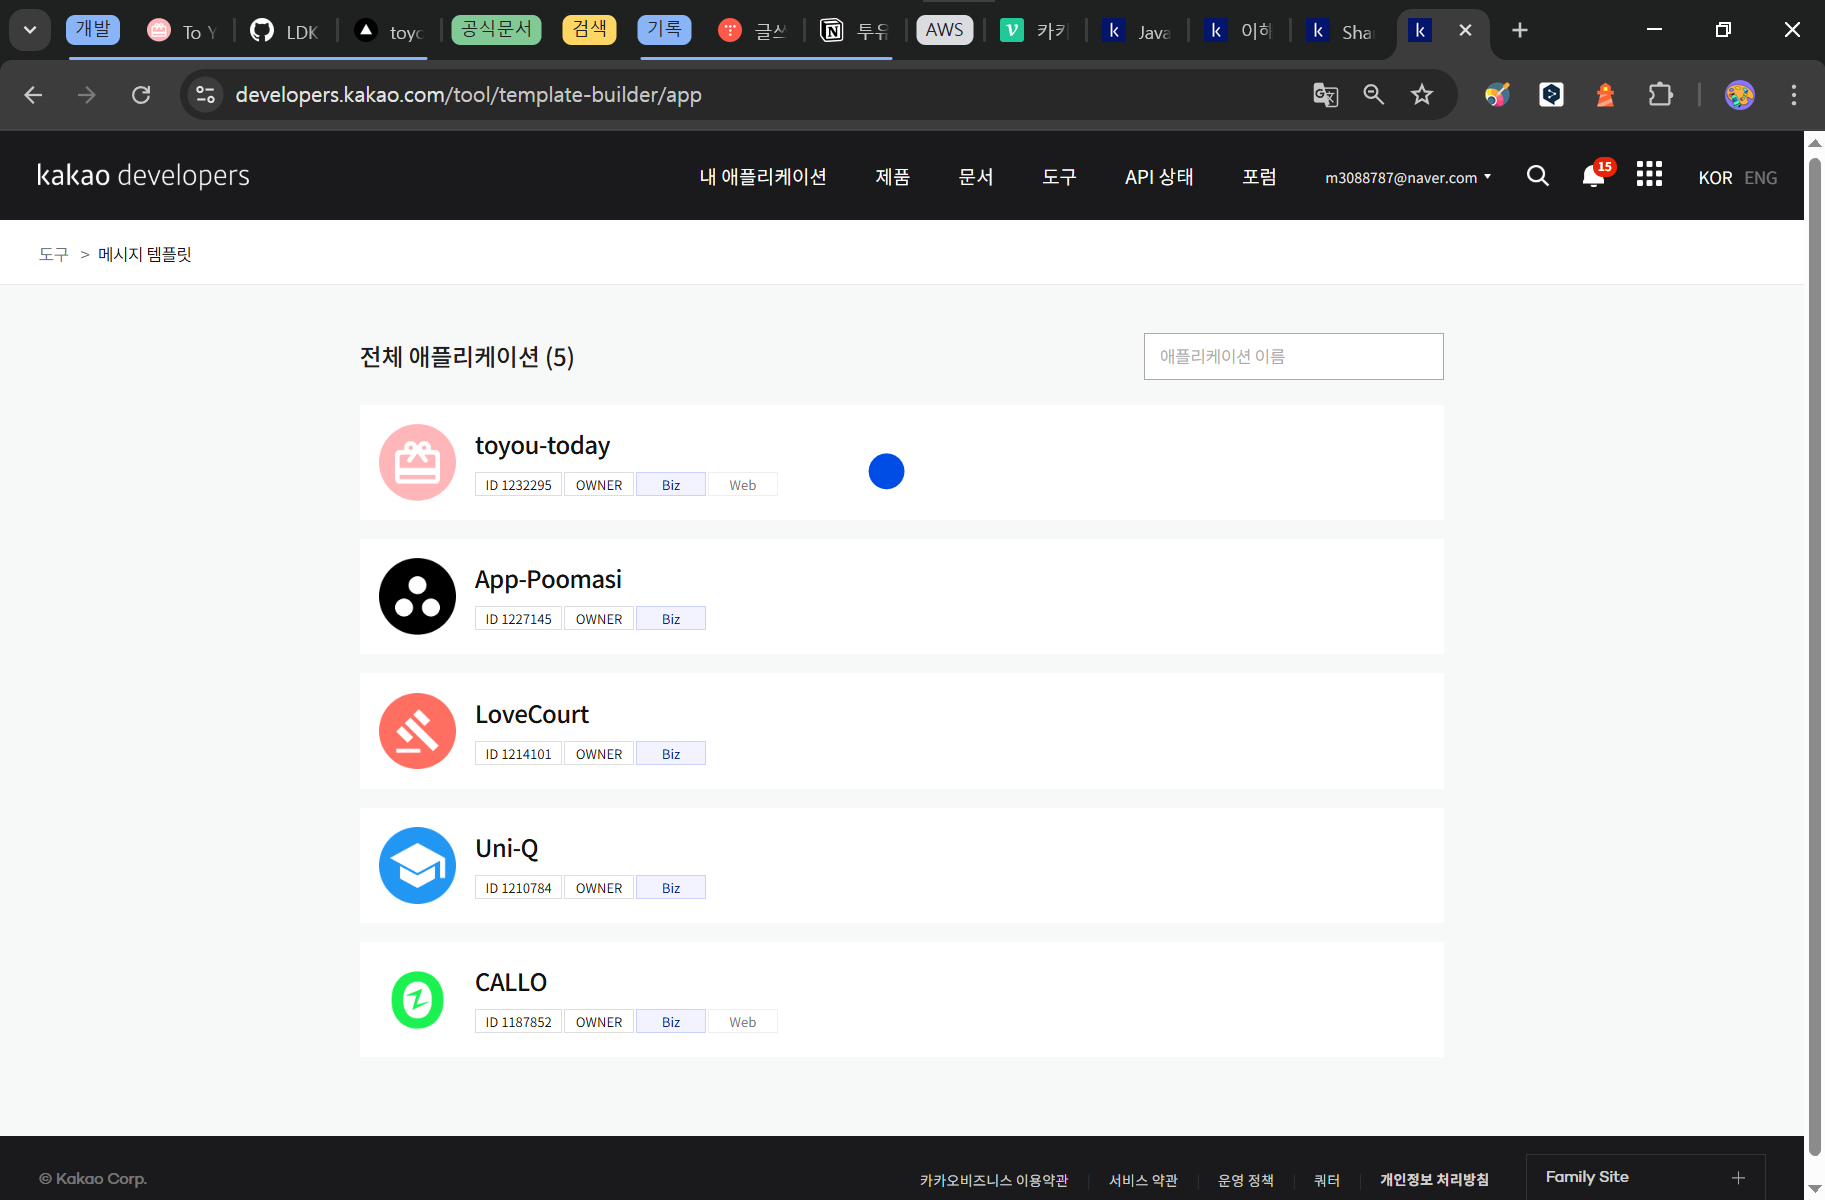Go back to previous page
1825x1200 pixels.
click(x=33, y=95)
